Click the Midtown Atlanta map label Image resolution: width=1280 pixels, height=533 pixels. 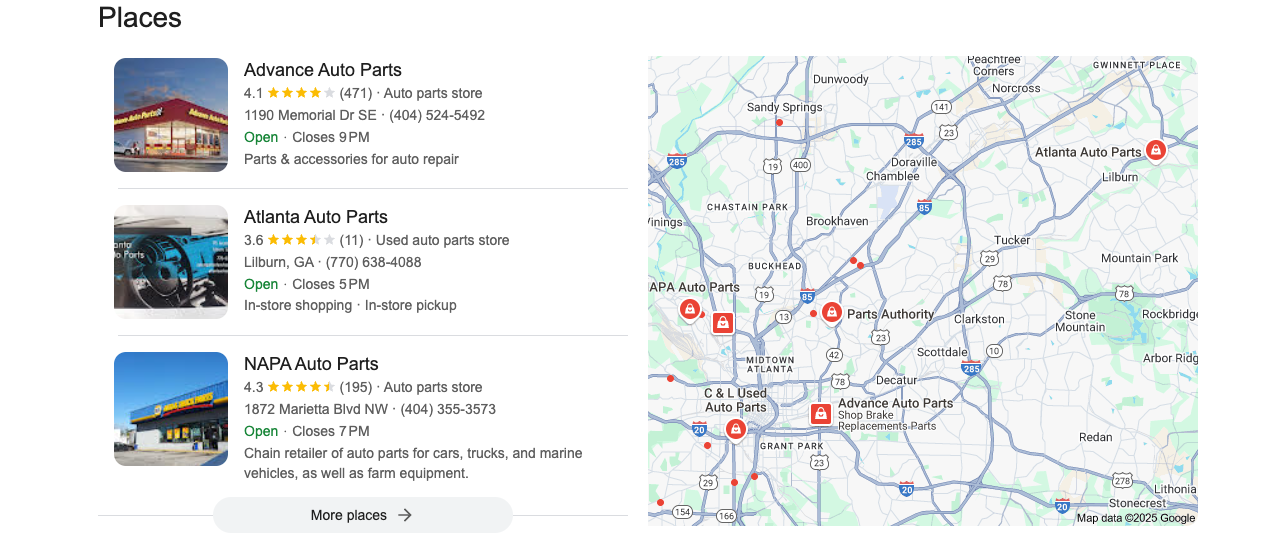coord(770,364)
